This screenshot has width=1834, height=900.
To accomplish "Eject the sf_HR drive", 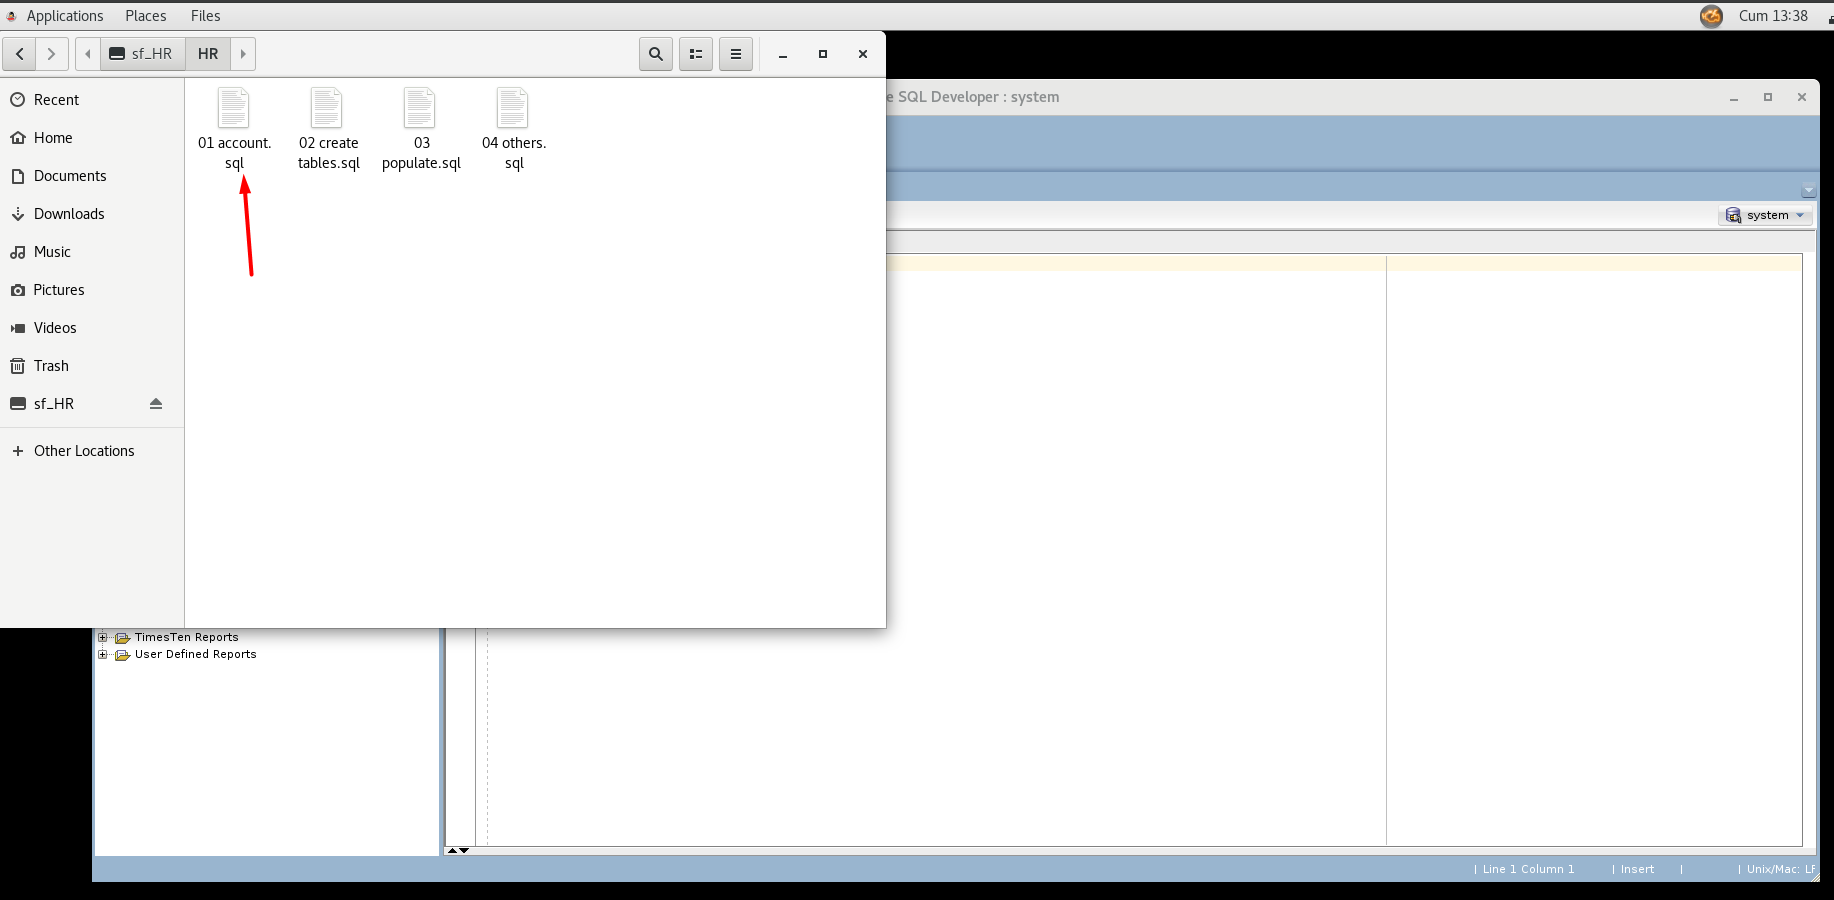I will coord(156,404).
